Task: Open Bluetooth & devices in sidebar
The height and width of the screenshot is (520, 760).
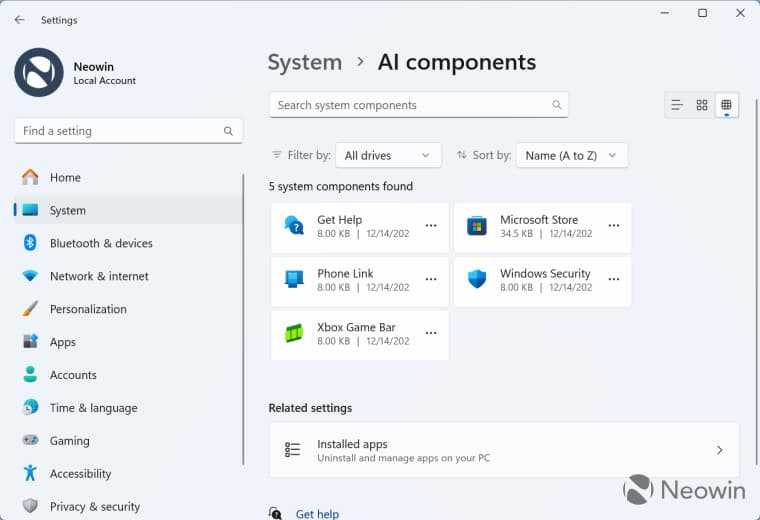Action: tap(101, 243)
